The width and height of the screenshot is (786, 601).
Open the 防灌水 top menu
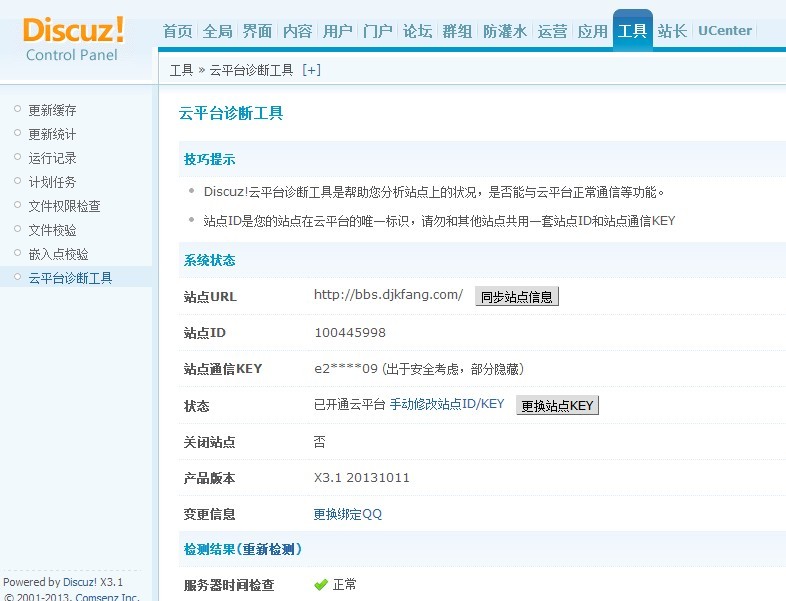(505, 31)
